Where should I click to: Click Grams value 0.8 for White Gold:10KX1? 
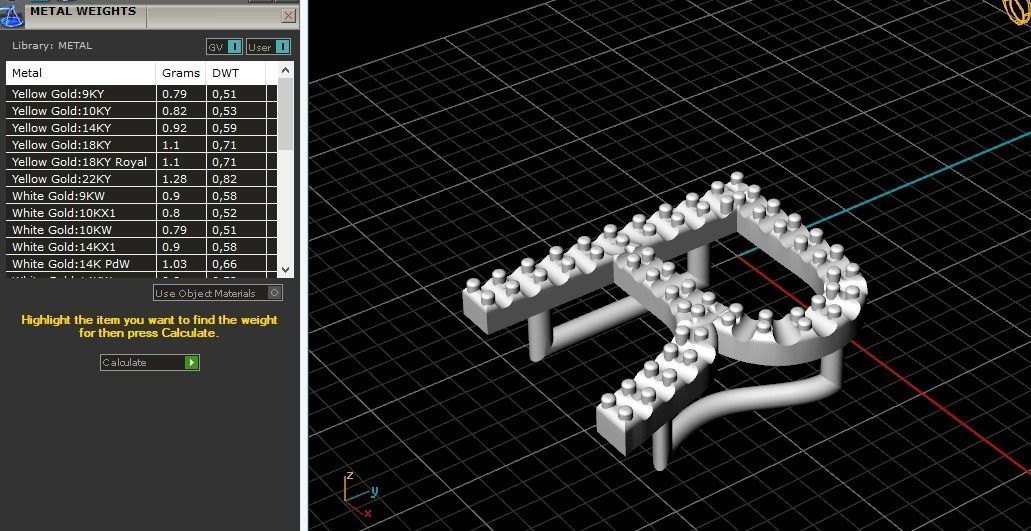pos(171,213)
